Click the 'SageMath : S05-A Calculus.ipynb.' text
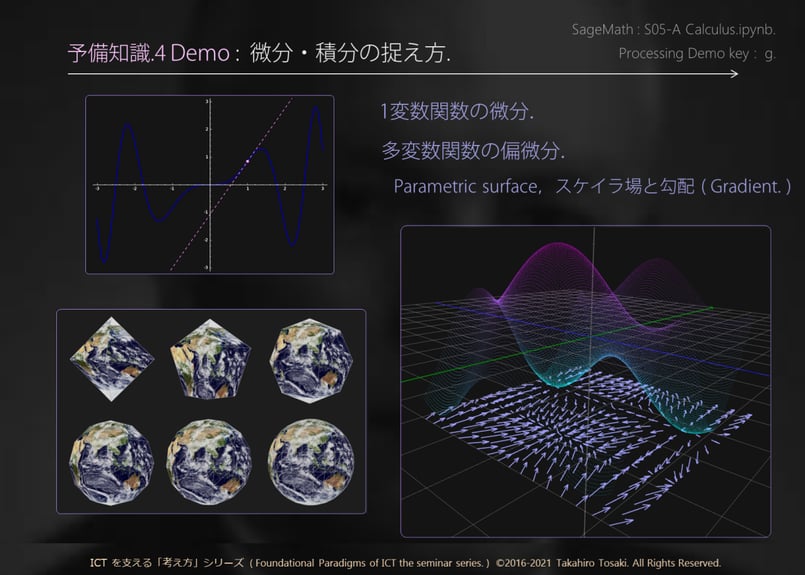The width and height of the screenshot is (805, 575). [673, 29]
